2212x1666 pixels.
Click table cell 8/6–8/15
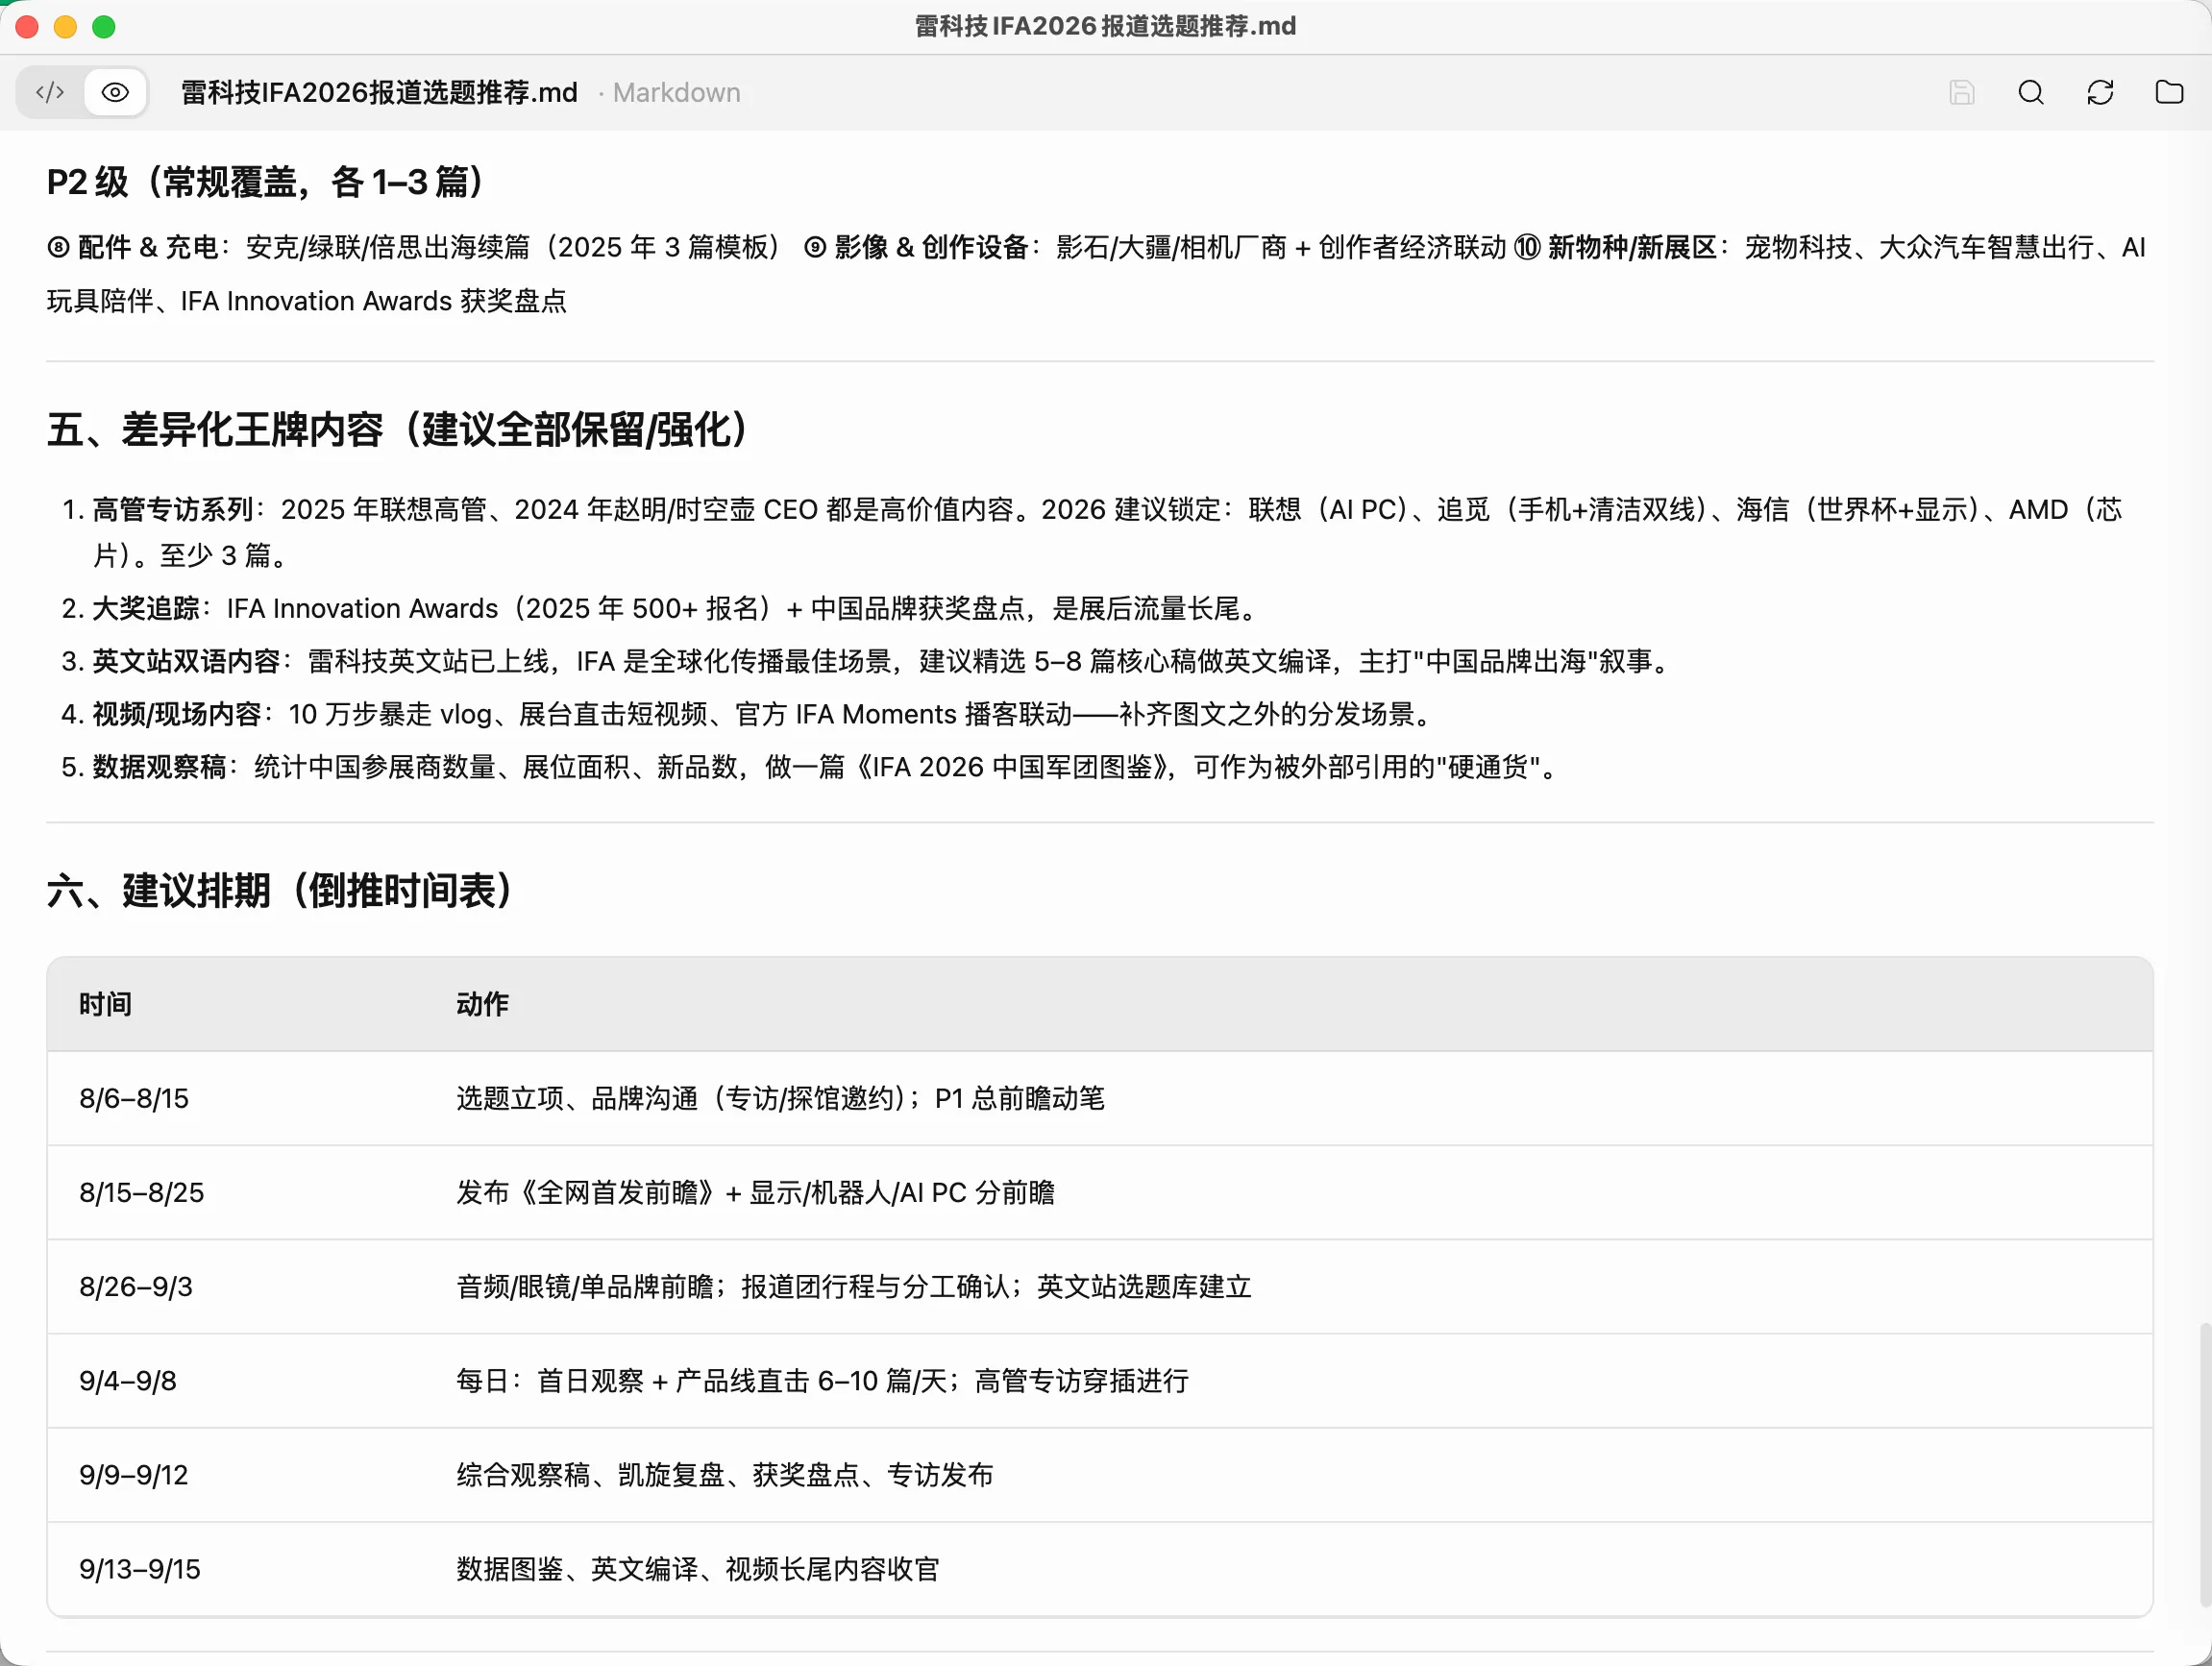click(x=134, y=1098)
